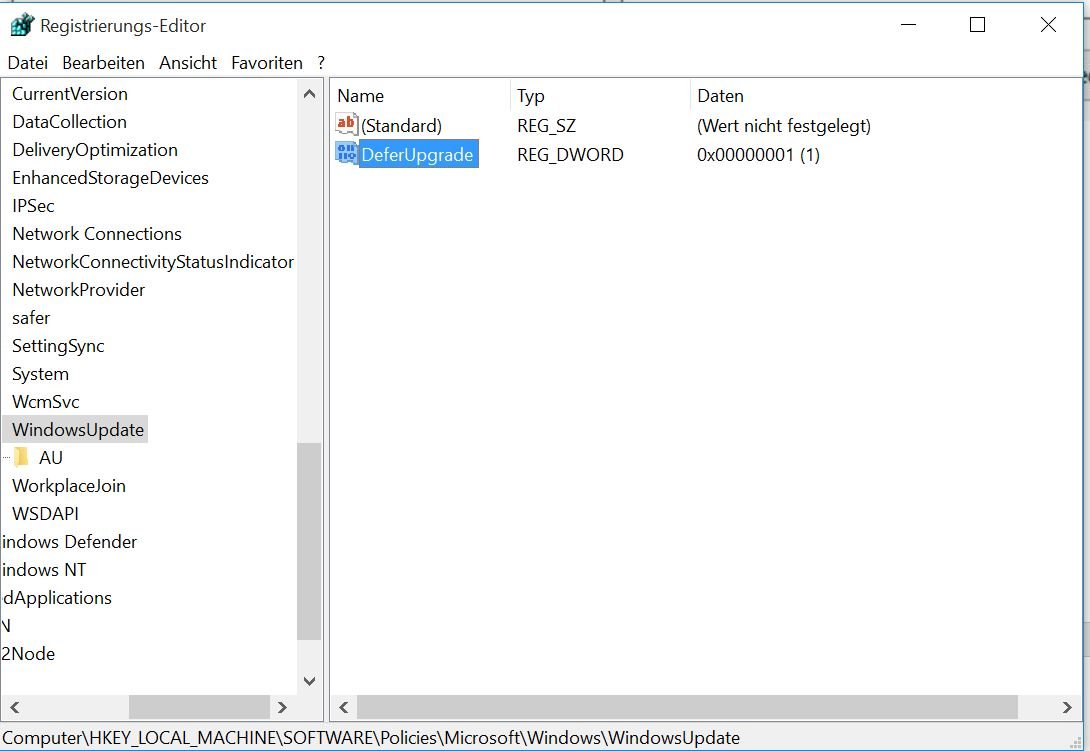Click tree pane scroll right arrow
The height and width of the screenshot is (751, 1090).
(x=282, y=707)
